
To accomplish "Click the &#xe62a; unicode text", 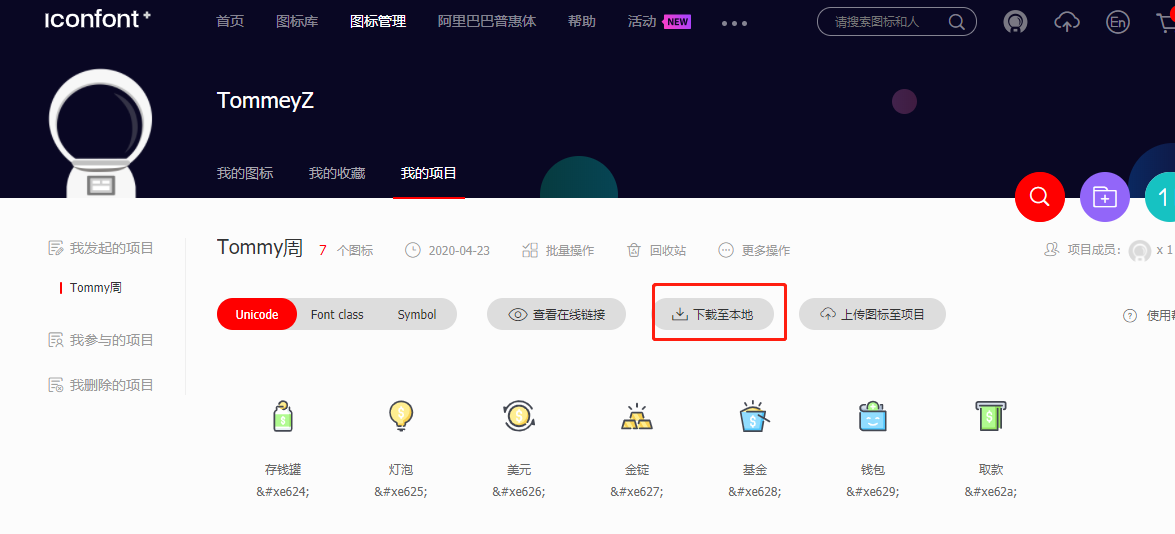I will (x=991, y=492).
